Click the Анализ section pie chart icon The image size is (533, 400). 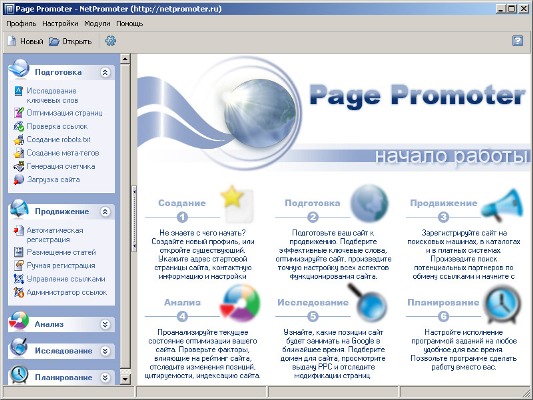19,320
